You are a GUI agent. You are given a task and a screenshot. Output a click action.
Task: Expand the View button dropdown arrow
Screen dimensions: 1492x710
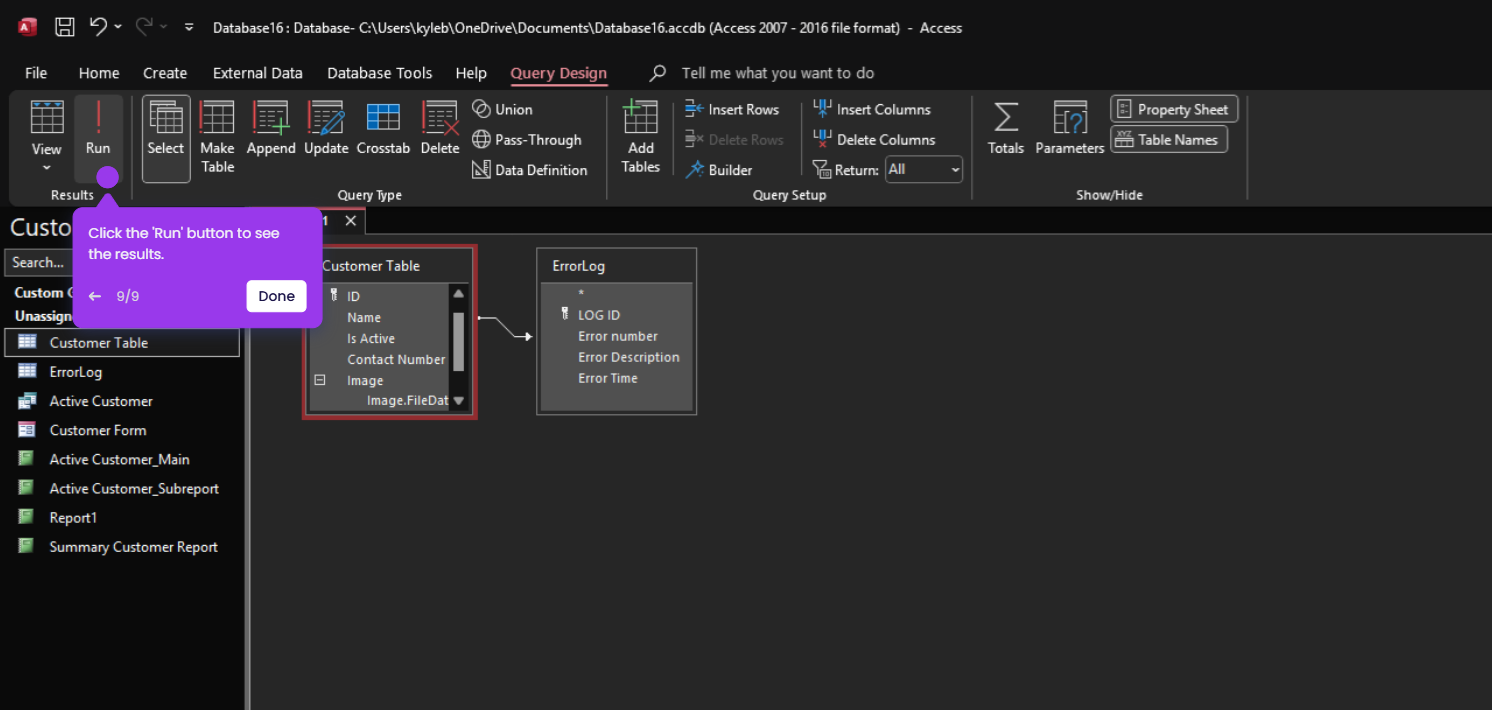(46, 168)
